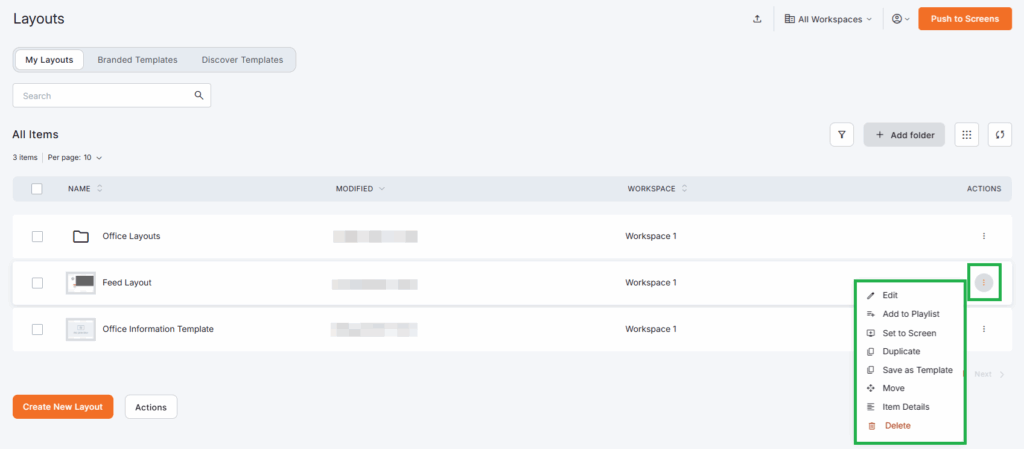Expand the All Workspaces dropdown

coord(828,19)
